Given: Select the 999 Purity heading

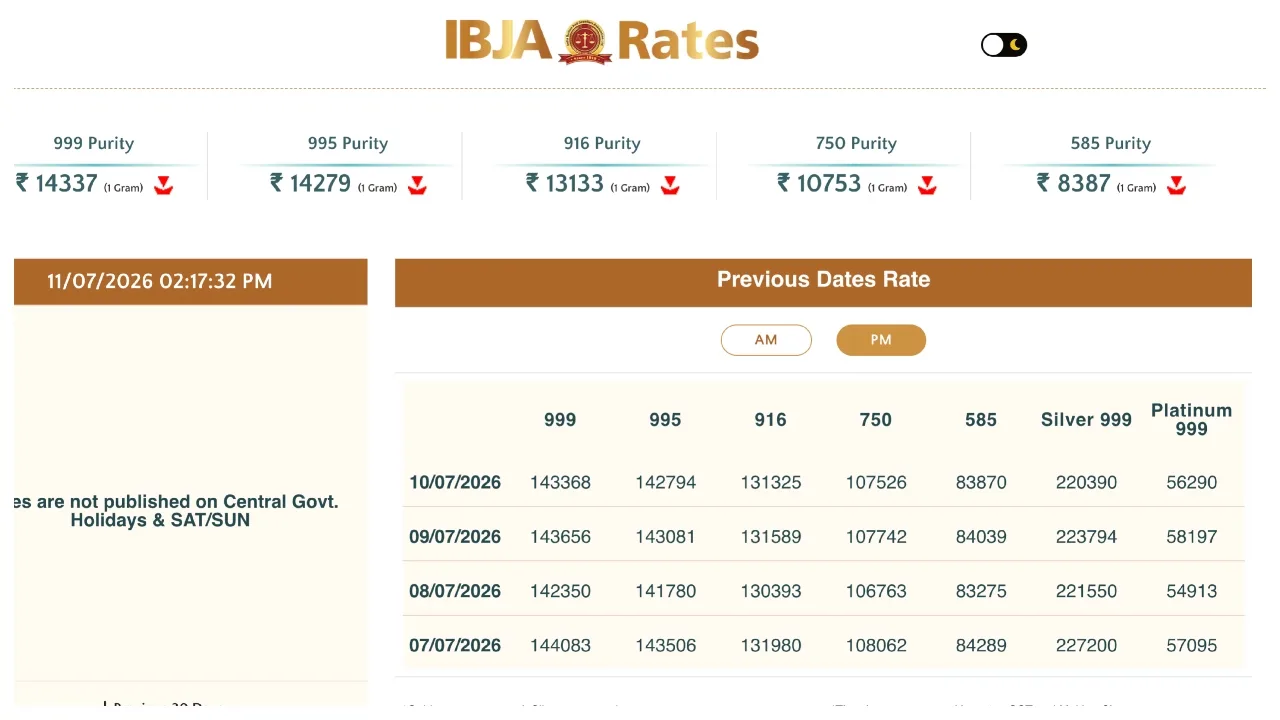Looking at the screenshot, I should pos(94,143).
